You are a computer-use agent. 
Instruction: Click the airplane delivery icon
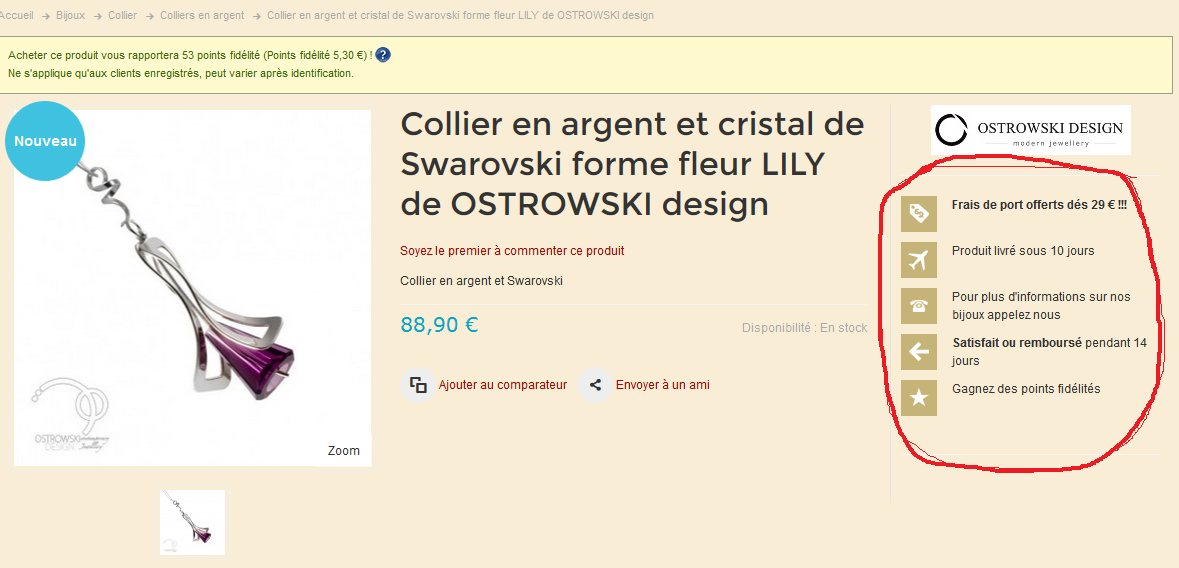coord(919,260)
